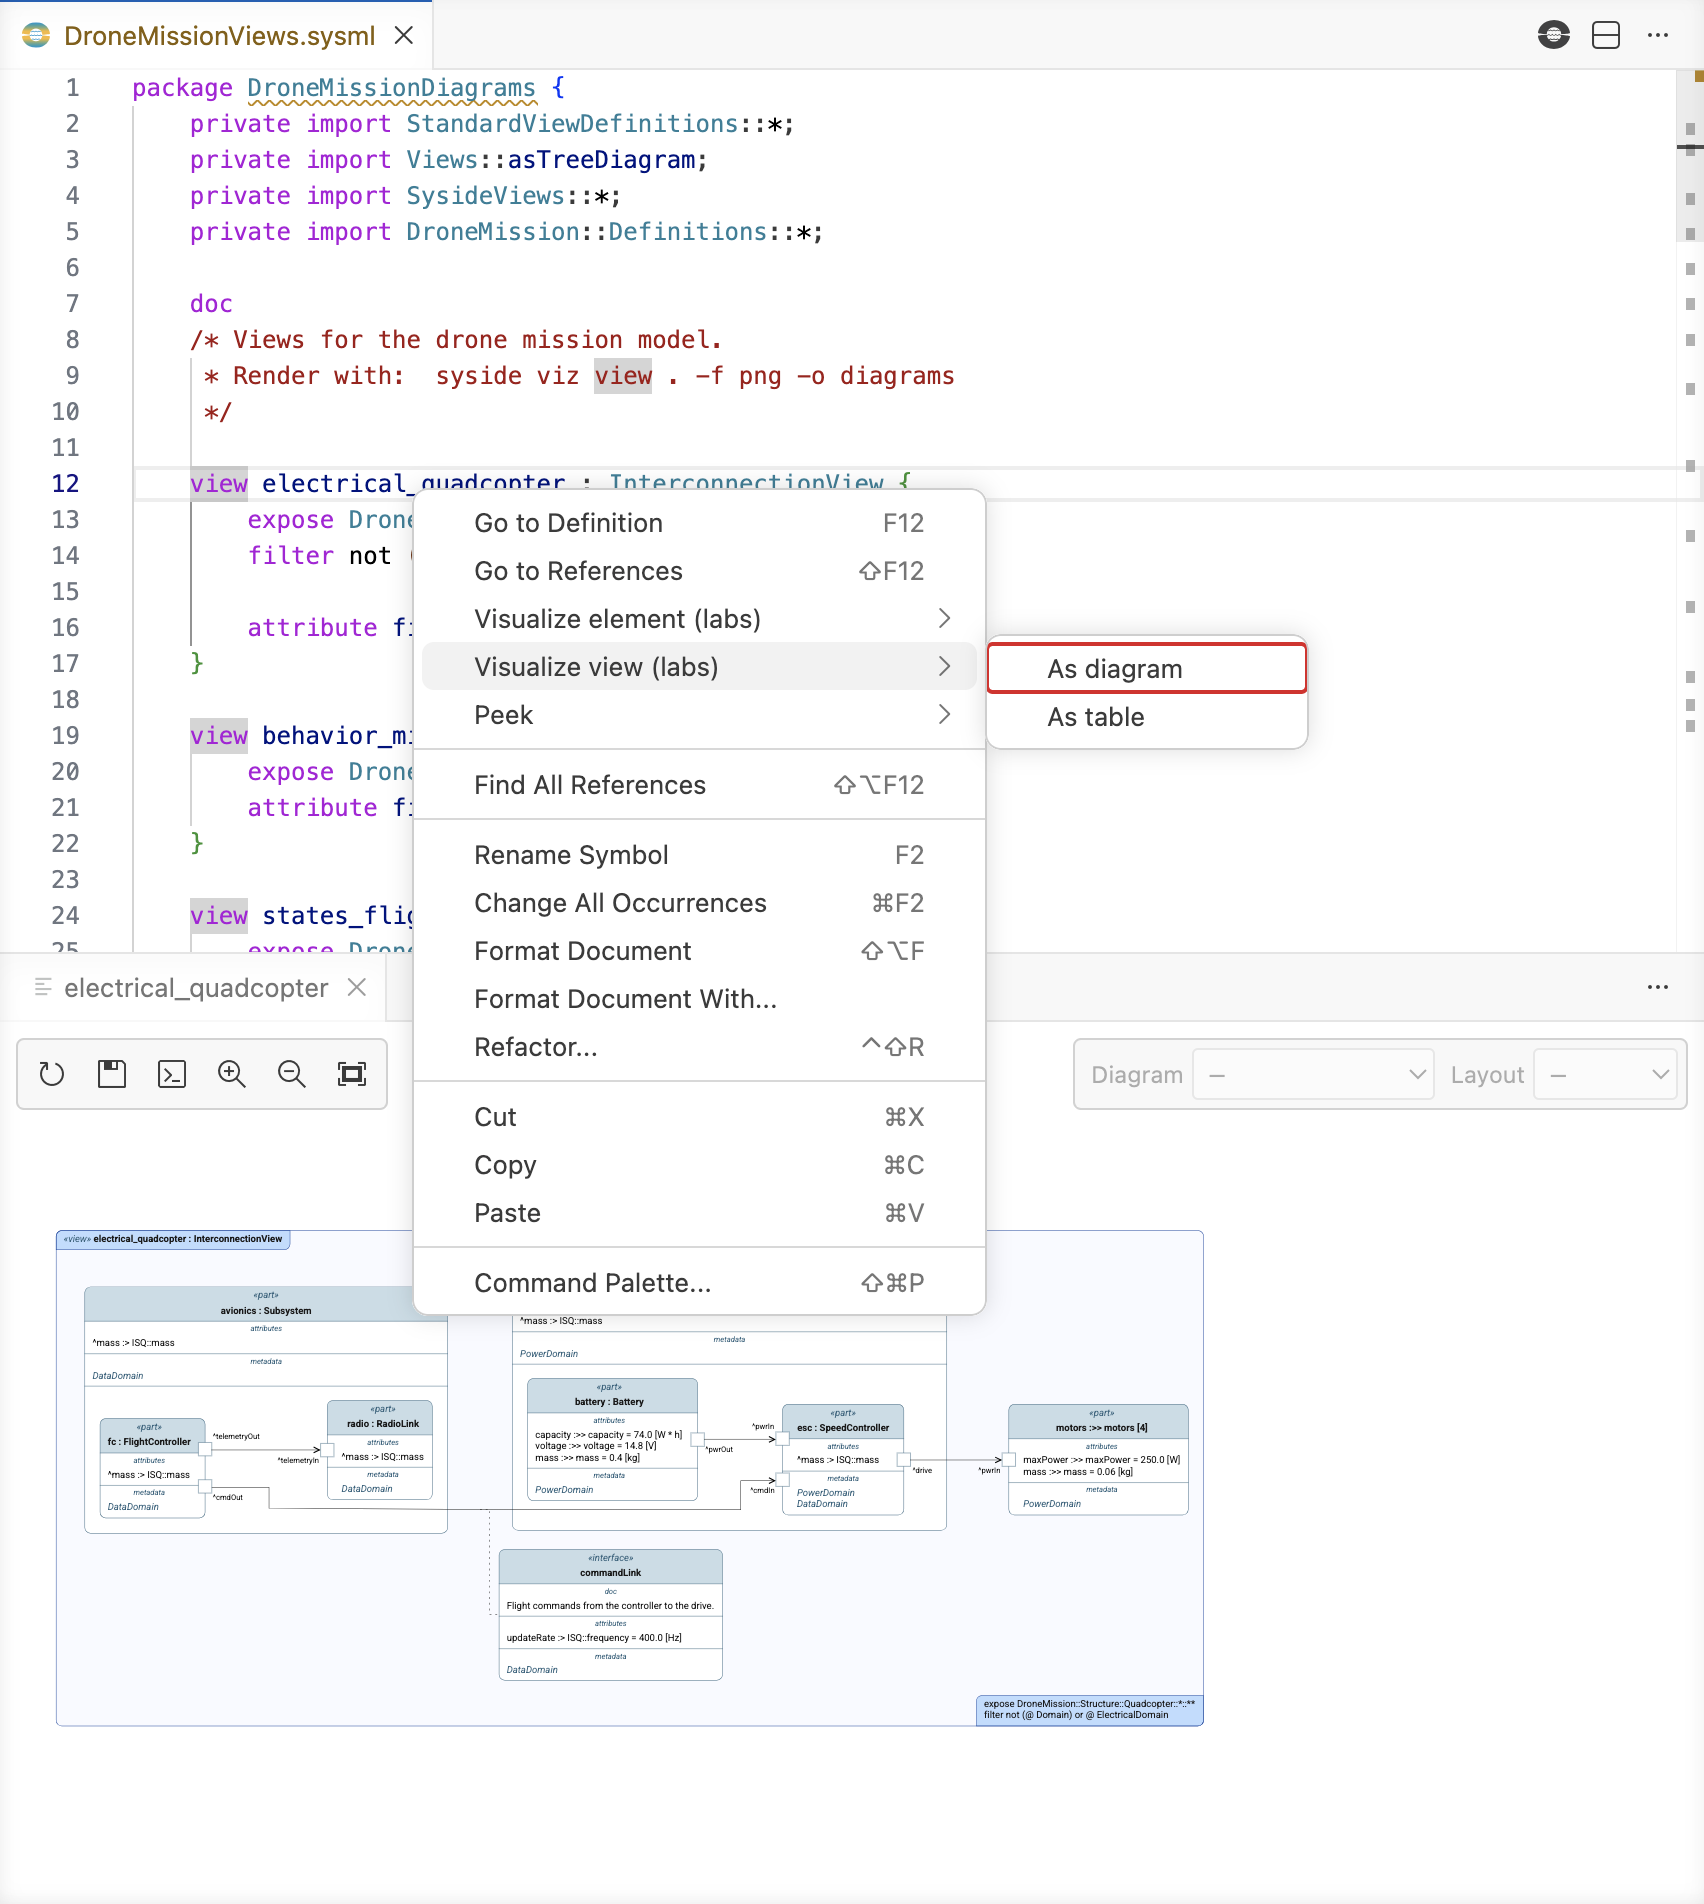Select Format Document With...
Viewport: 1704px width, 1904px height.
click(x=699, y=999)
